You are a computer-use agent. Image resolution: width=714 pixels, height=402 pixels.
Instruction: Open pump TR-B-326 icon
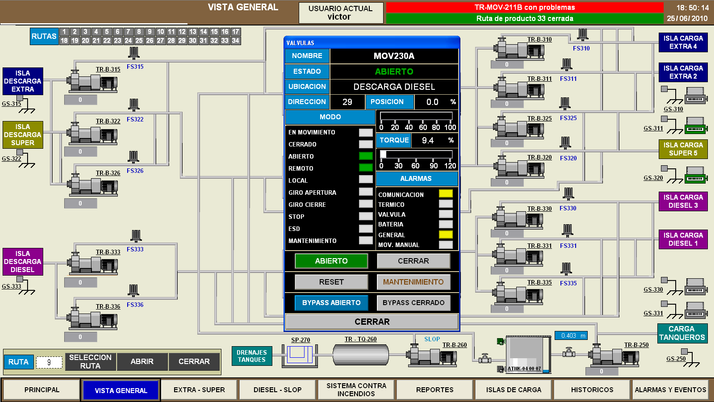[x=92, y=185]
